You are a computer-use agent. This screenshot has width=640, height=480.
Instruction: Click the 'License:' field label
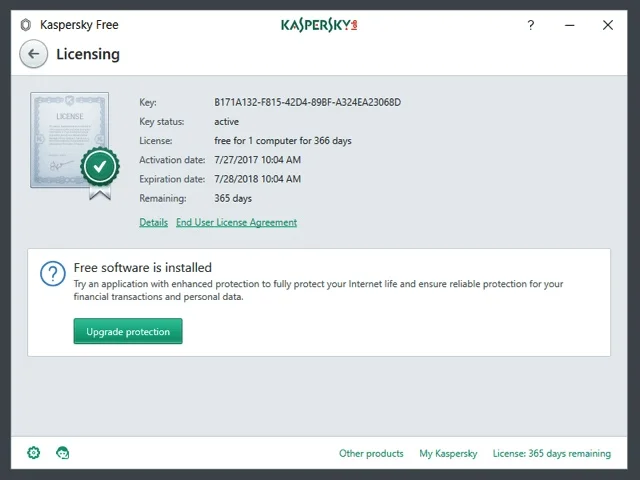point(156,141)
